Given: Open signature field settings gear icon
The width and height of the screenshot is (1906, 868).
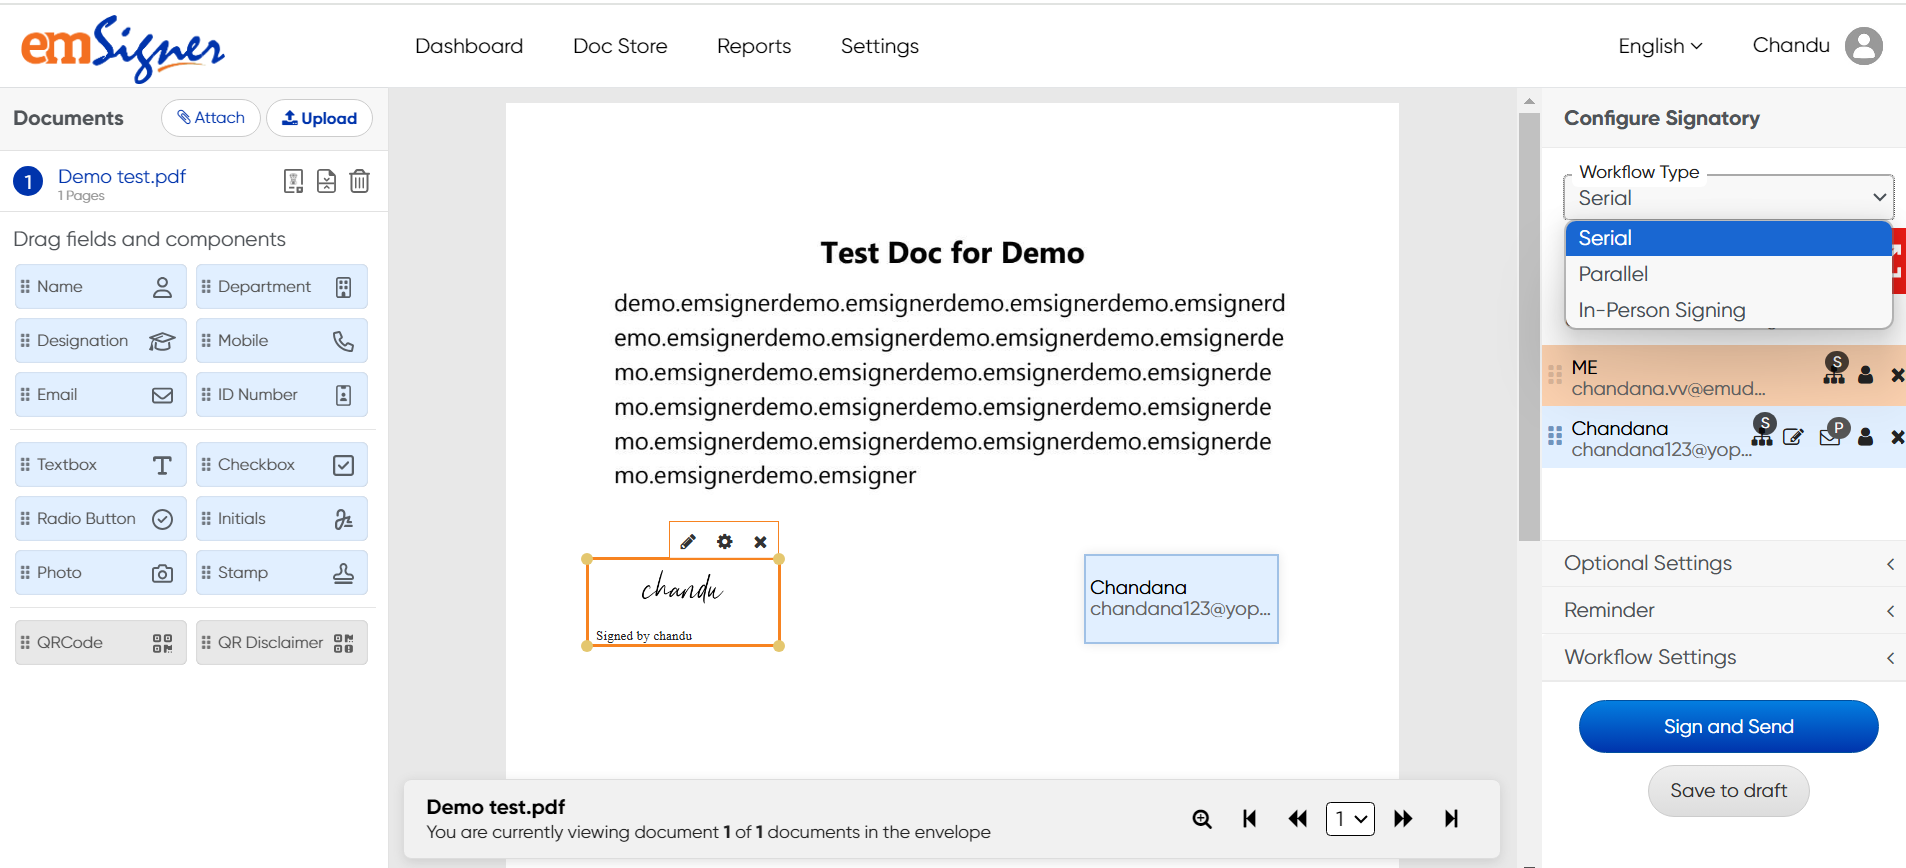Looking at the screenshot, I should coord(725,542).
